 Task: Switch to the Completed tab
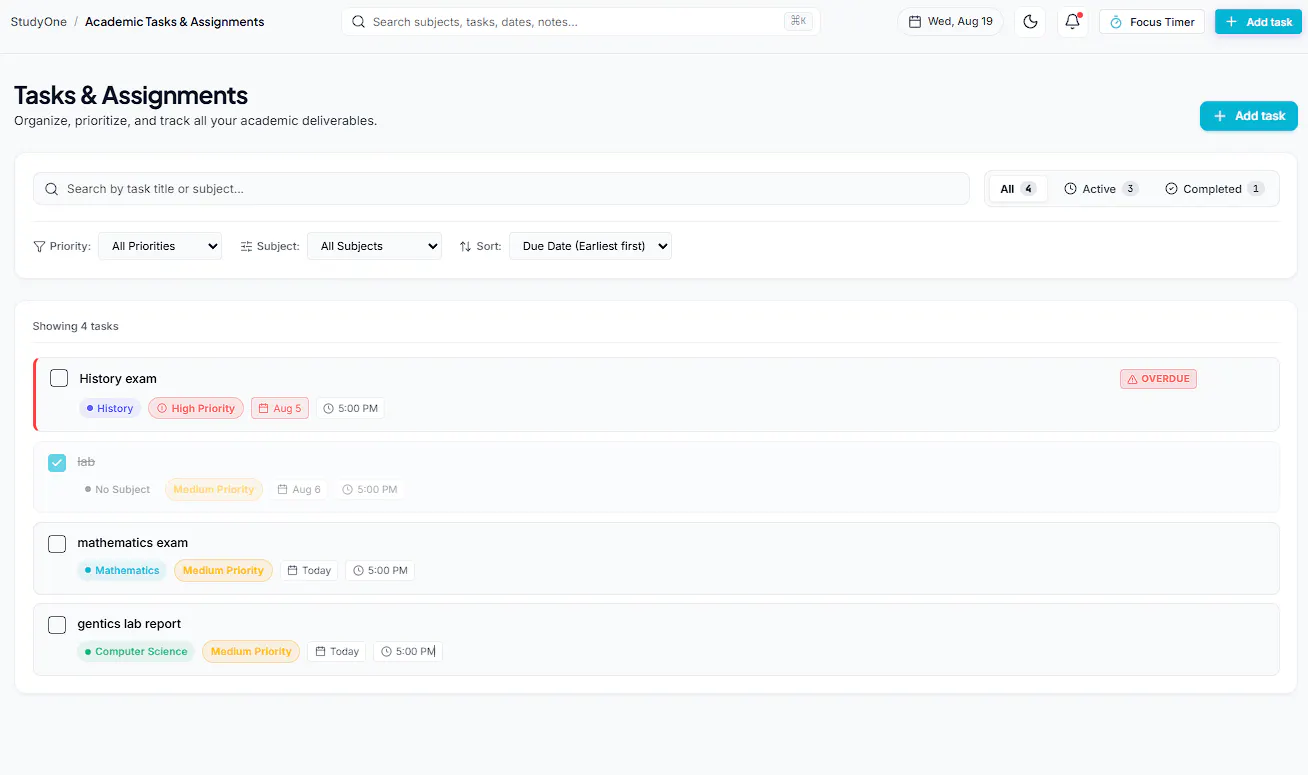[1214, 189]
